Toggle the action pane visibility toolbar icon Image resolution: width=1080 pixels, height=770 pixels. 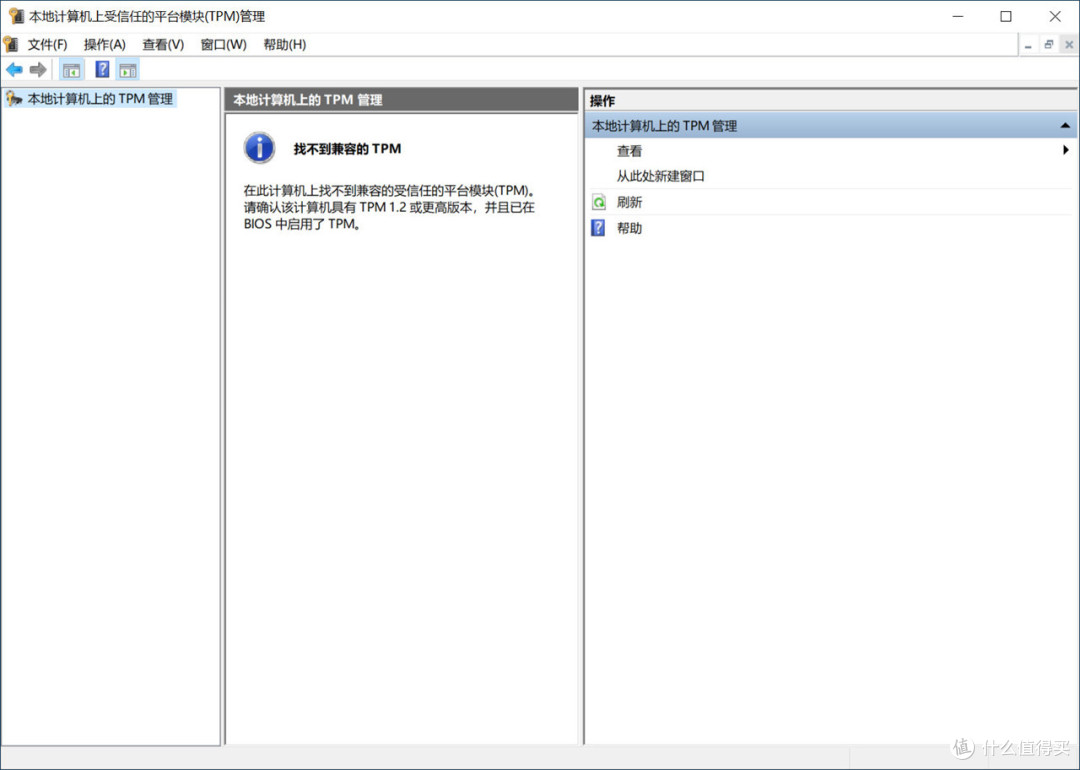[x=127, y=69]
